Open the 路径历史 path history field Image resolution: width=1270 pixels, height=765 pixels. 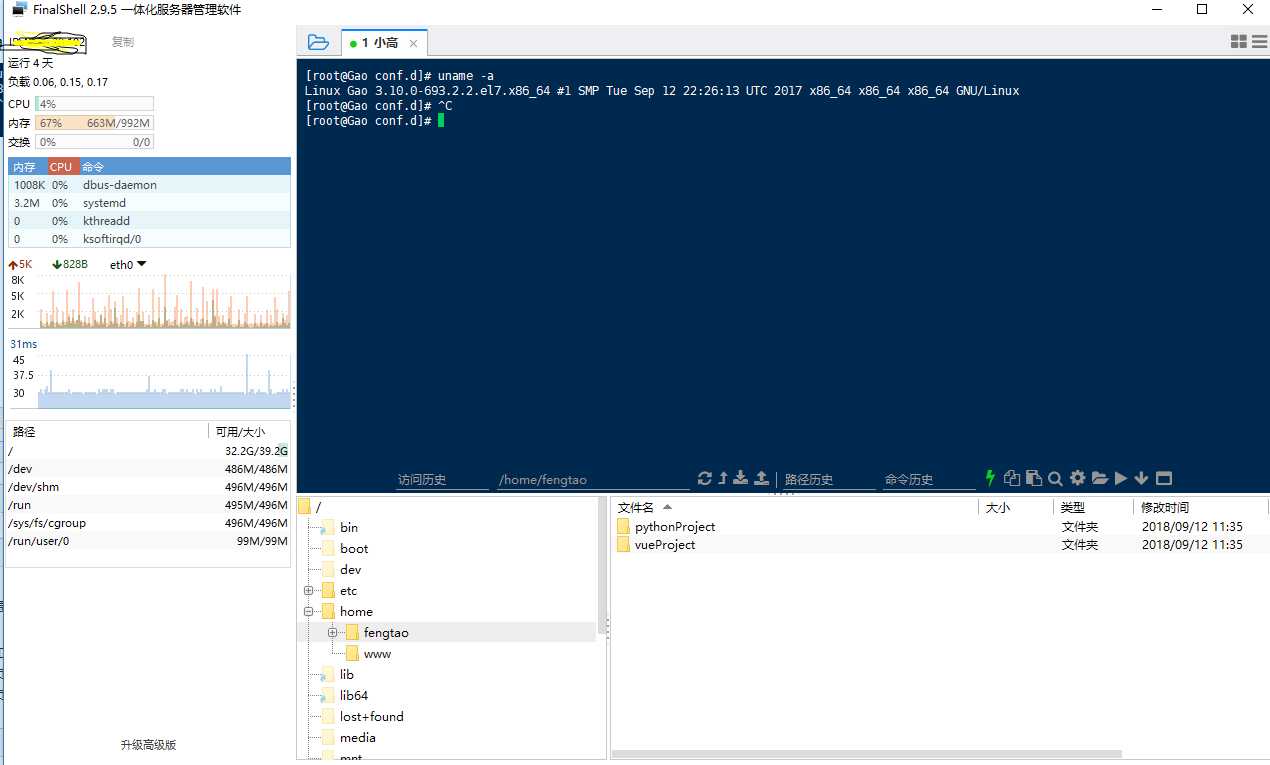(x=829, y=480)
